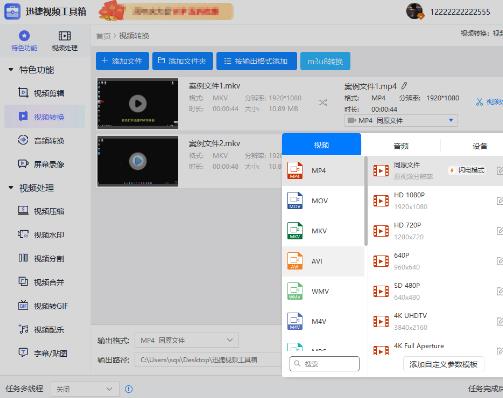Choose the AVI format in the list
The image size is (503, 398).
[323, 261]
